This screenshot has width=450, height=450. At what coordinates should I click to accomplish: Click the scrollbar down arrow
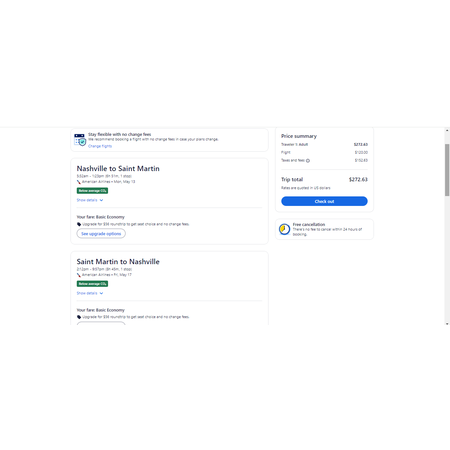(x=447, y=323)
